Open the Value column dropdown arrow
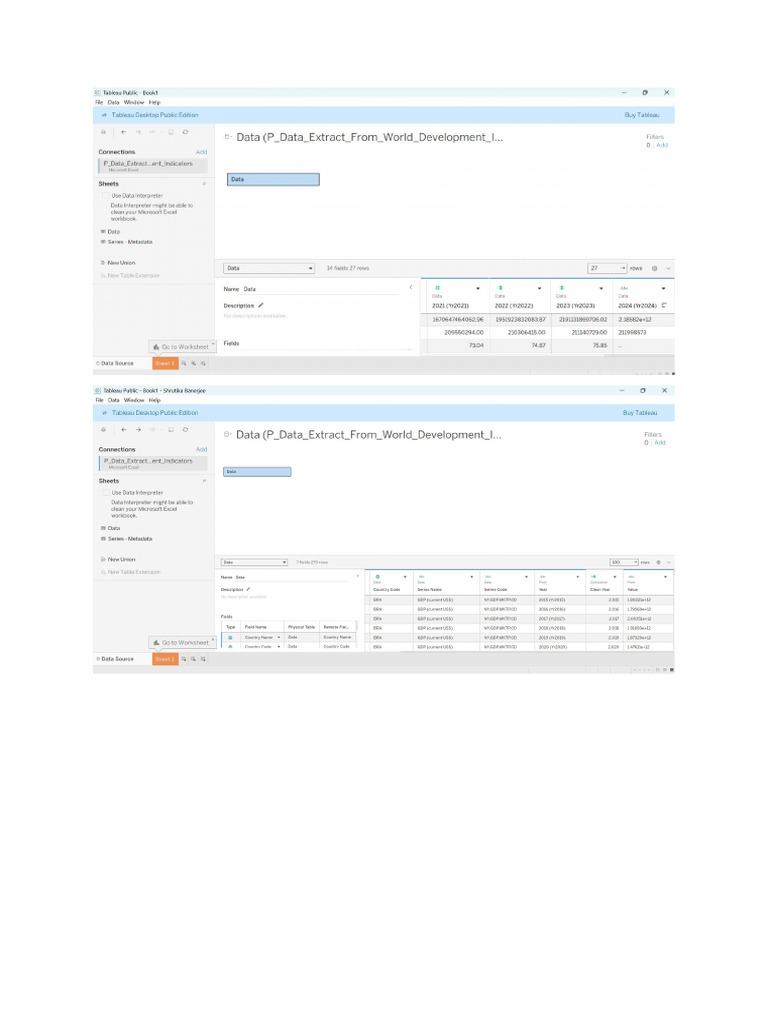 point(665,577)
